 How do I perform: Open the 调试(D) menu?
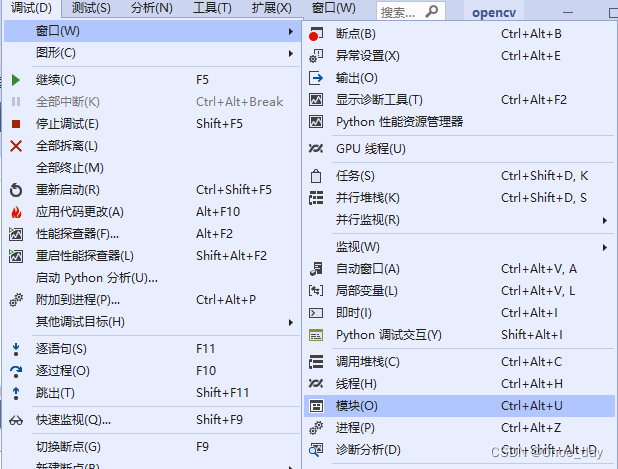pos(32,8)
